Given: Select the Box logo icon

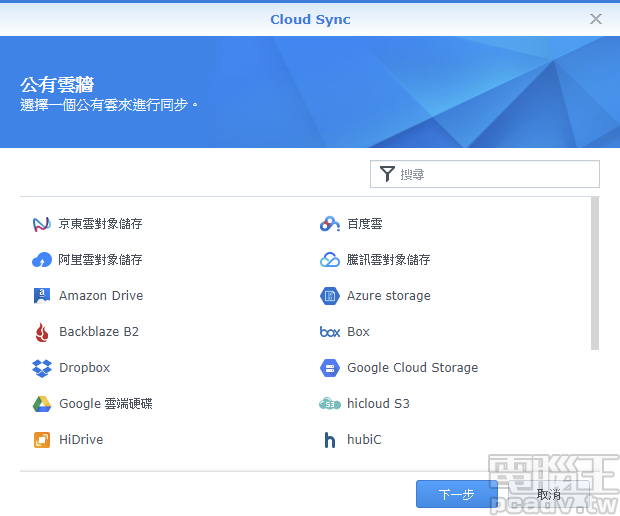Looking at the screenshot, I should [x=330, y=332].
